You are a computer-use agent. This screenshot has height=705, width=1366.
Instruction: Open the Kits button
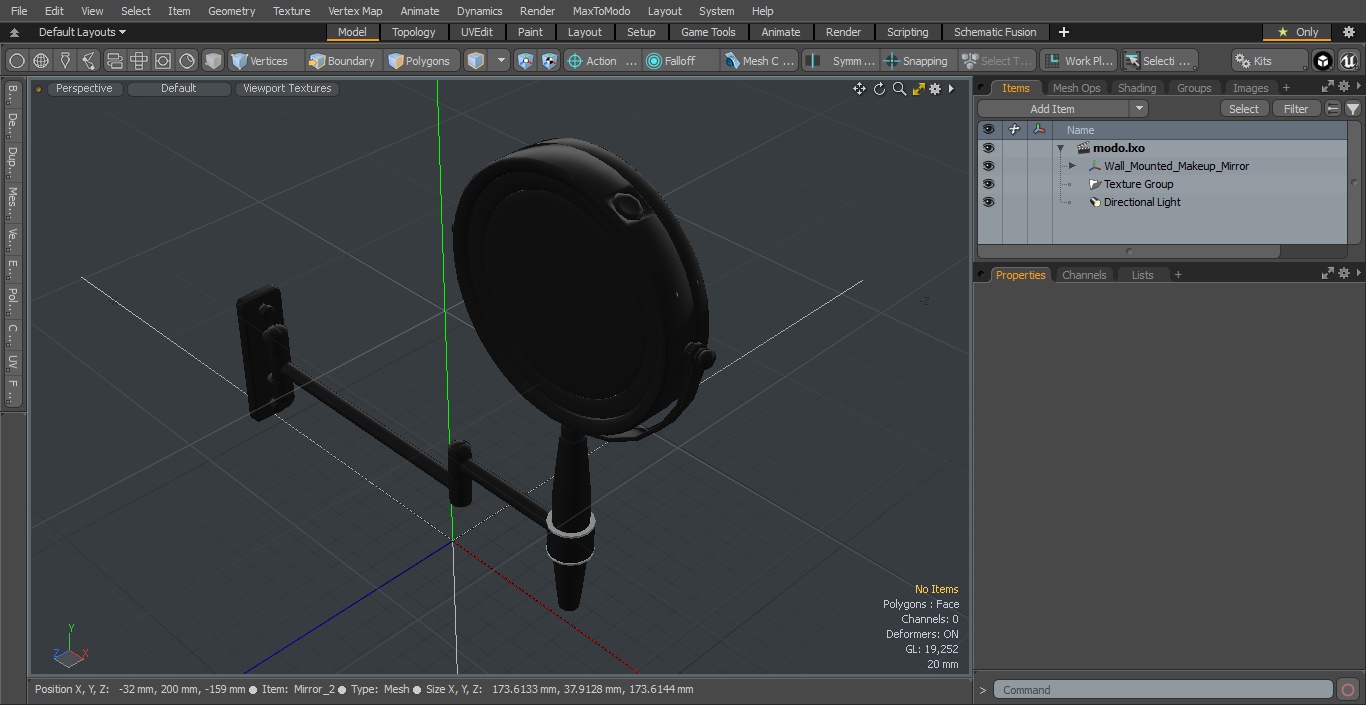pyautogui.click(x=1269, y=61)
